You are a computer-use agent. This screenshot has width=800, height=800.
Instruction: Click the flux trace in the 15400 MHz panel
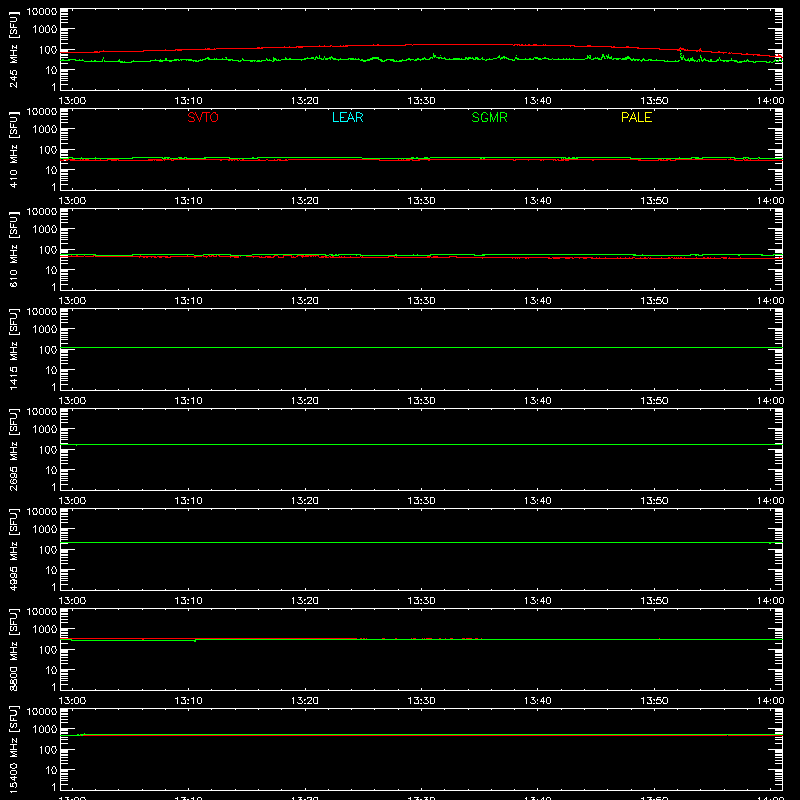421,735
